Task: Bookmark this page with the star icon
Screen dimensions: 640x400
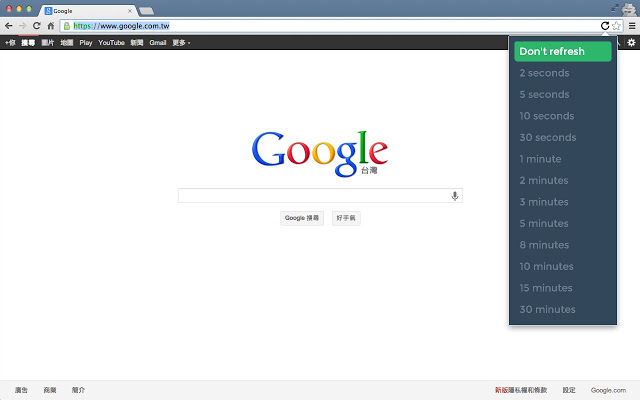Action: pyautogui.click(x=616, y=26)
